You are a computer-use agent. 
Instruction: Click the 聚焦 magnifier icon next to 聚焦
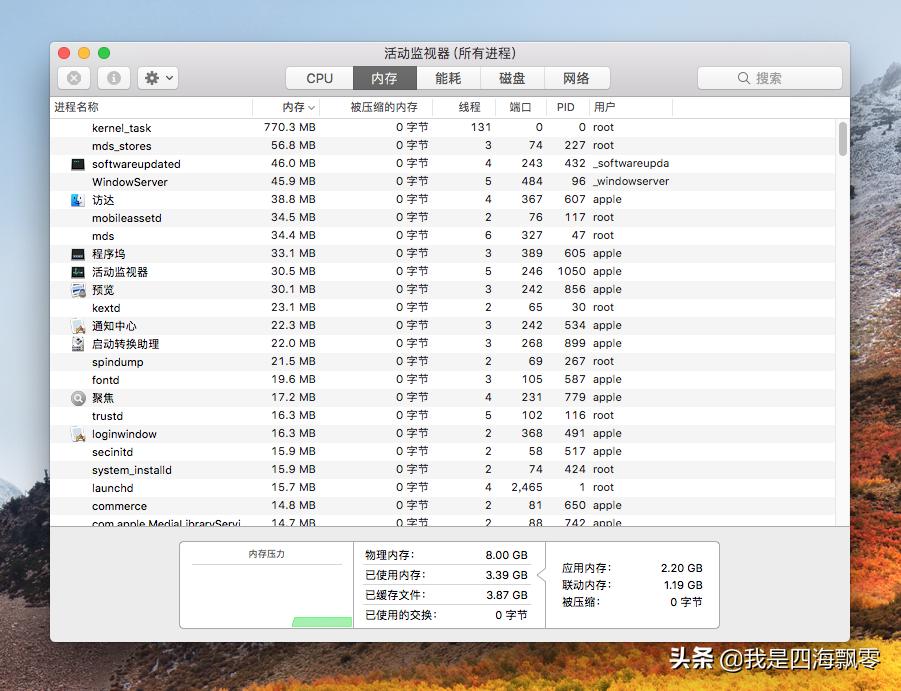[x=77, y=397]
